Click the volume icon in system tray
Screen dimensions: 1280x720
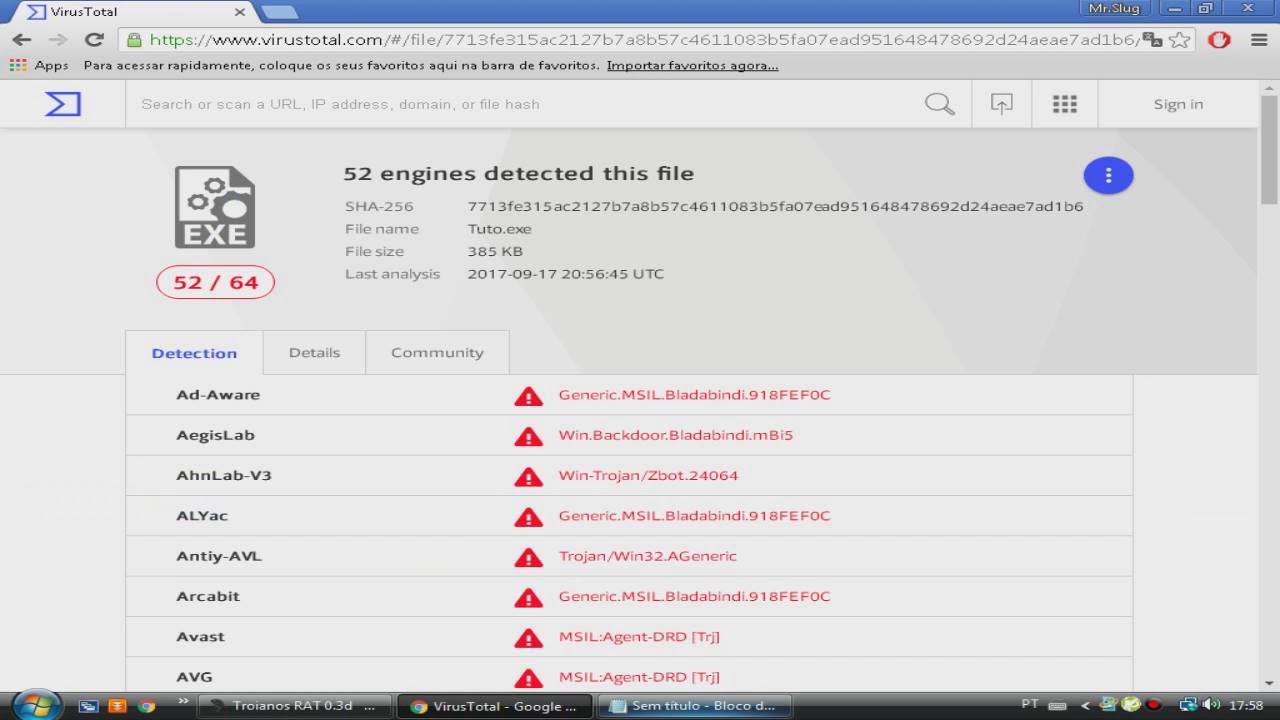click(x=1211, y=705)
